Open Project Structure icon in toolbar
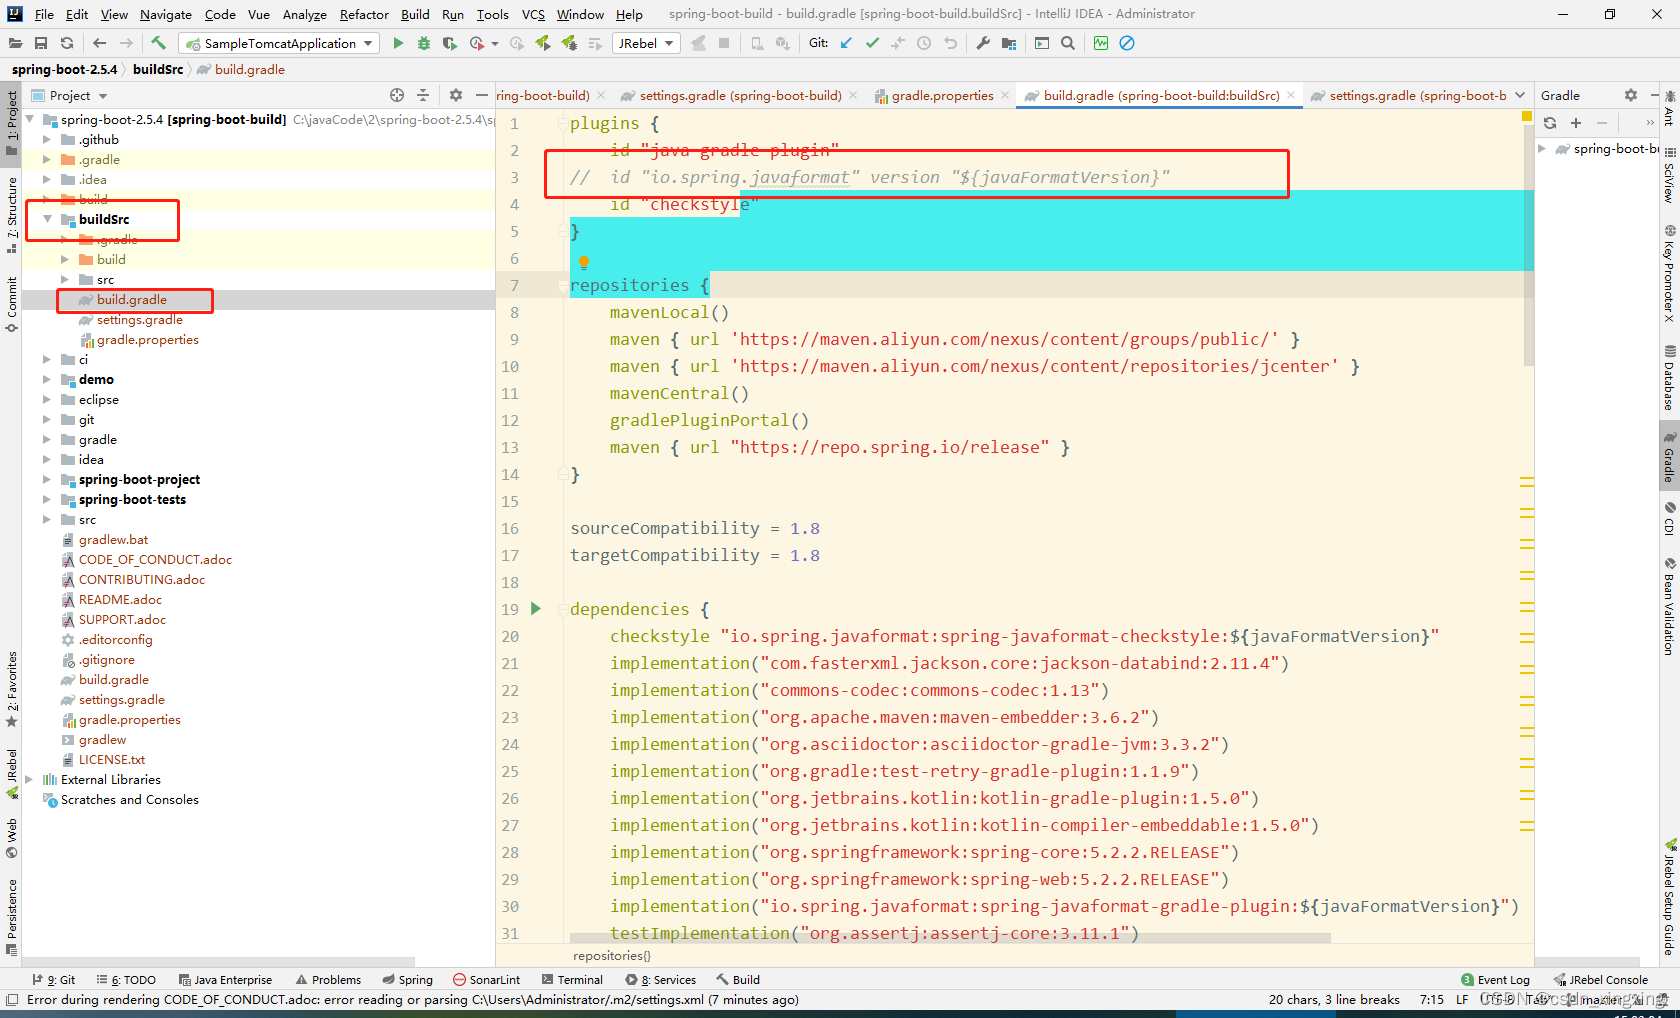 pos(1009,43)
